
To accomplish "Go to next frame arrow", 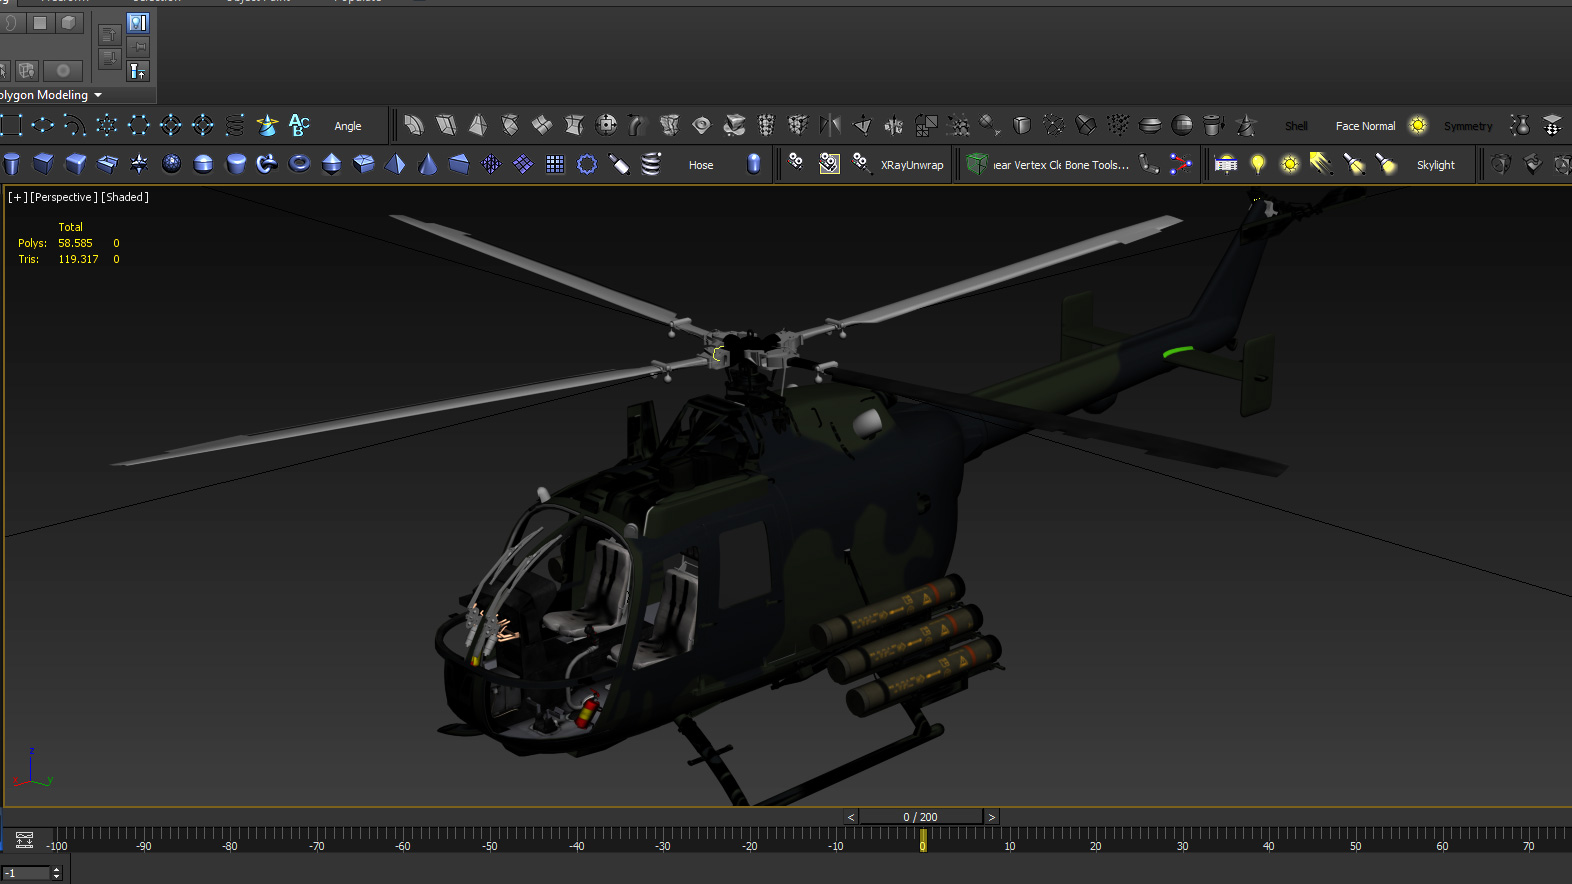I will (992, 817).
